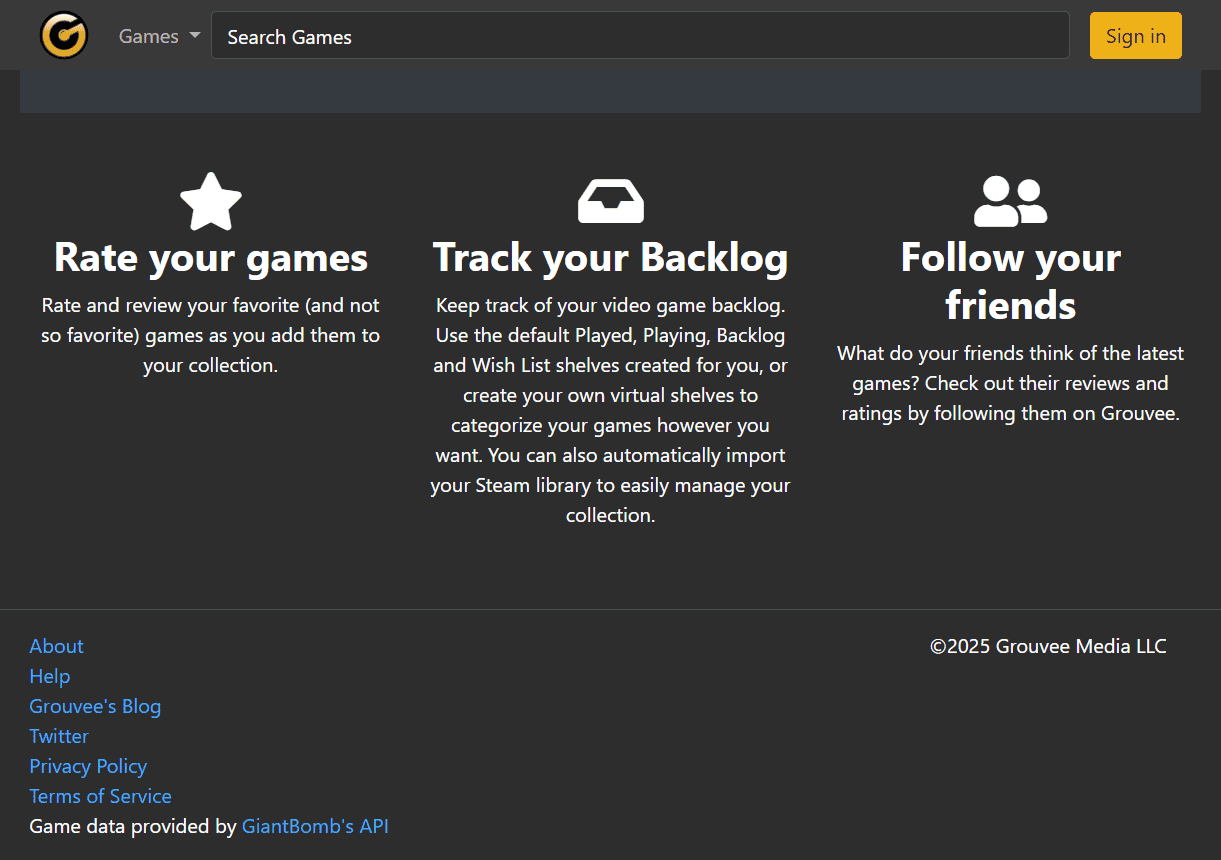
Task: Click the Grouvee logo in the navbar
Action: click(x=64, y=36)
